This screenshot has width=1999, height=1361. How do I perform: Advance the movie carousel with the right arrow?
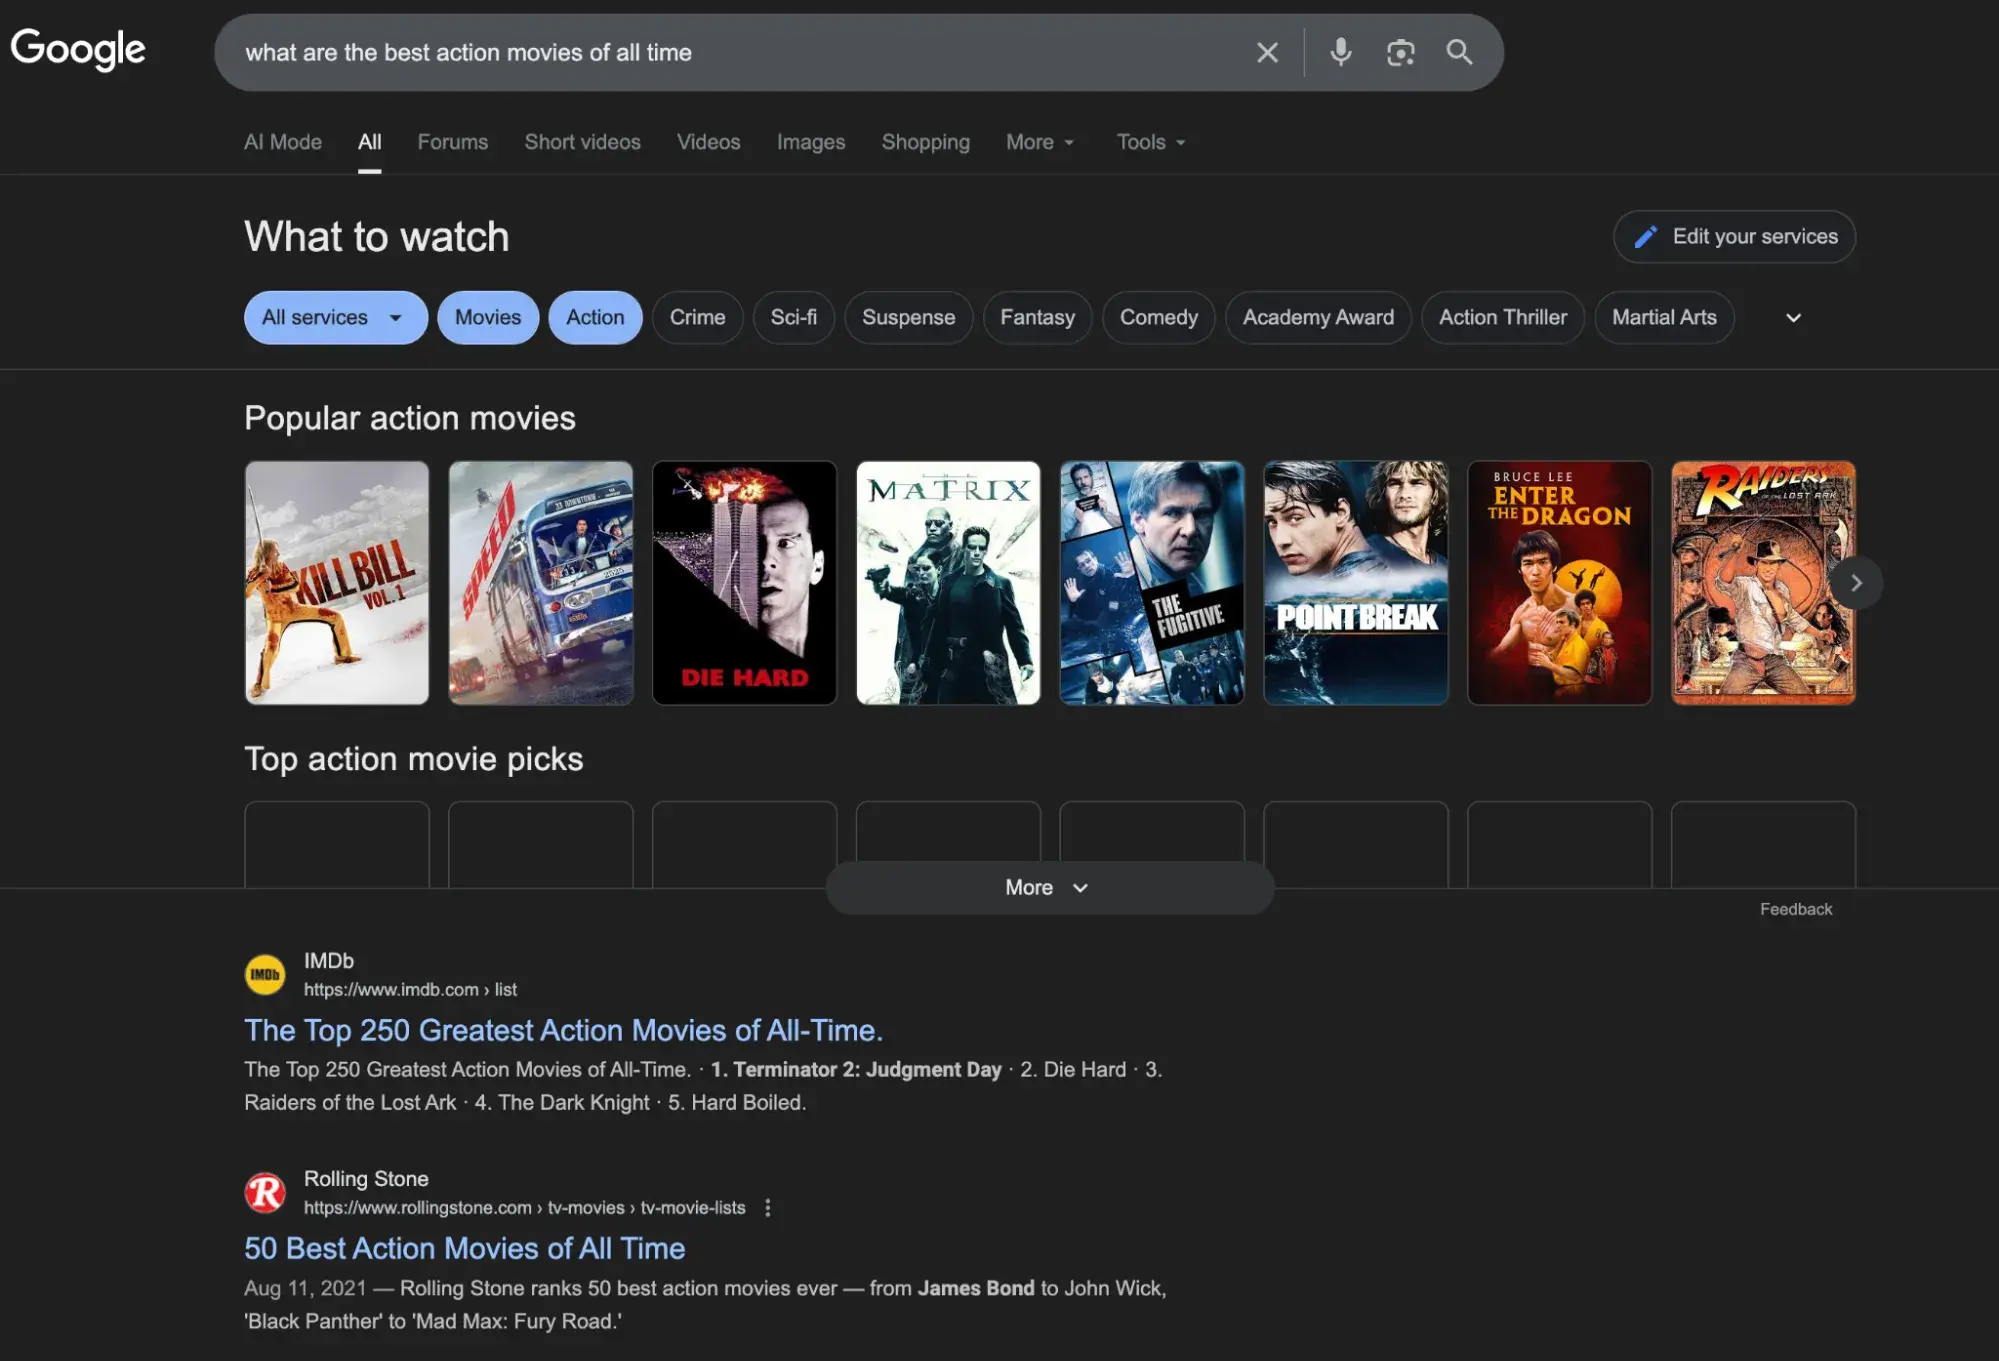[x=1856, y=583]
